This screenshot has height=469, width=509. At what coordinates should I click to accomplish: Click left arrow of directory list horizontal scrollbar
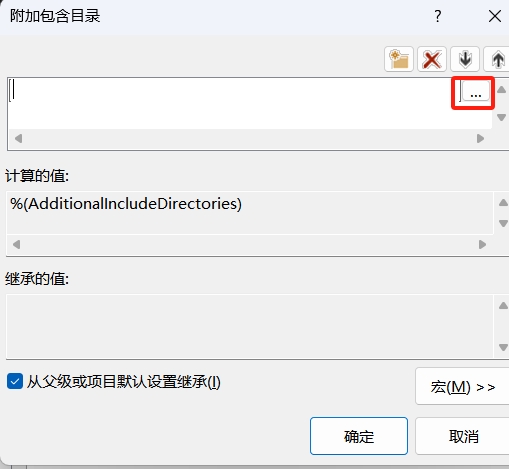(18, 138)
